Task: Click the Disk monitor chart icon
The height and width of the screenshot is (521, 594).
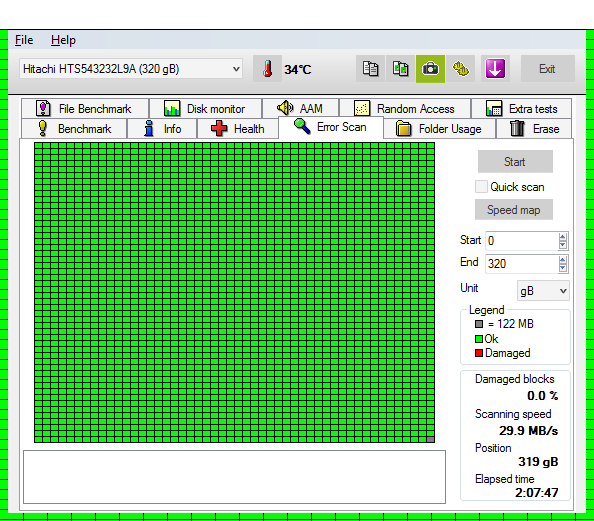Action: (172, 108)
